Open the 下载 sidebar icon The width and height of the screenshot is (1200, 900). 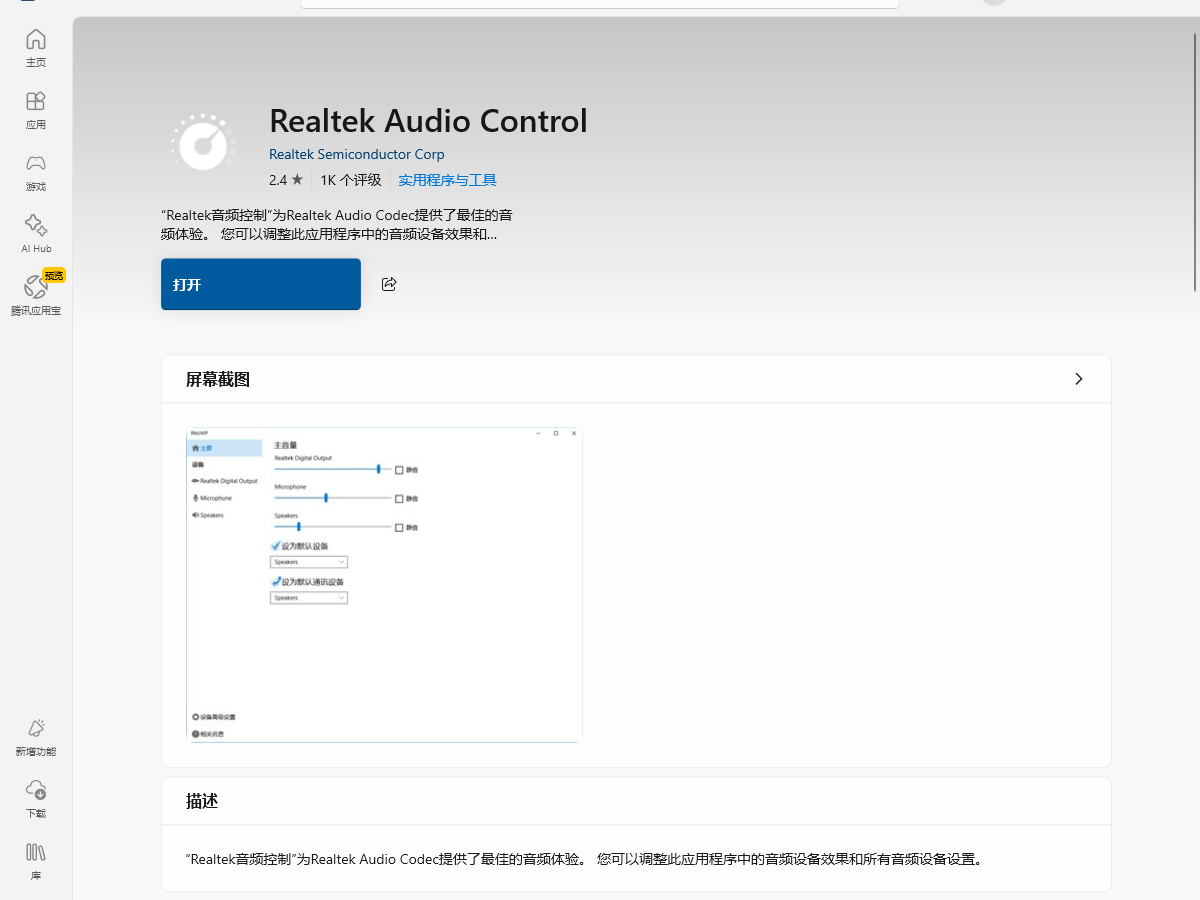pyautogui.click(x=36, y=797)
